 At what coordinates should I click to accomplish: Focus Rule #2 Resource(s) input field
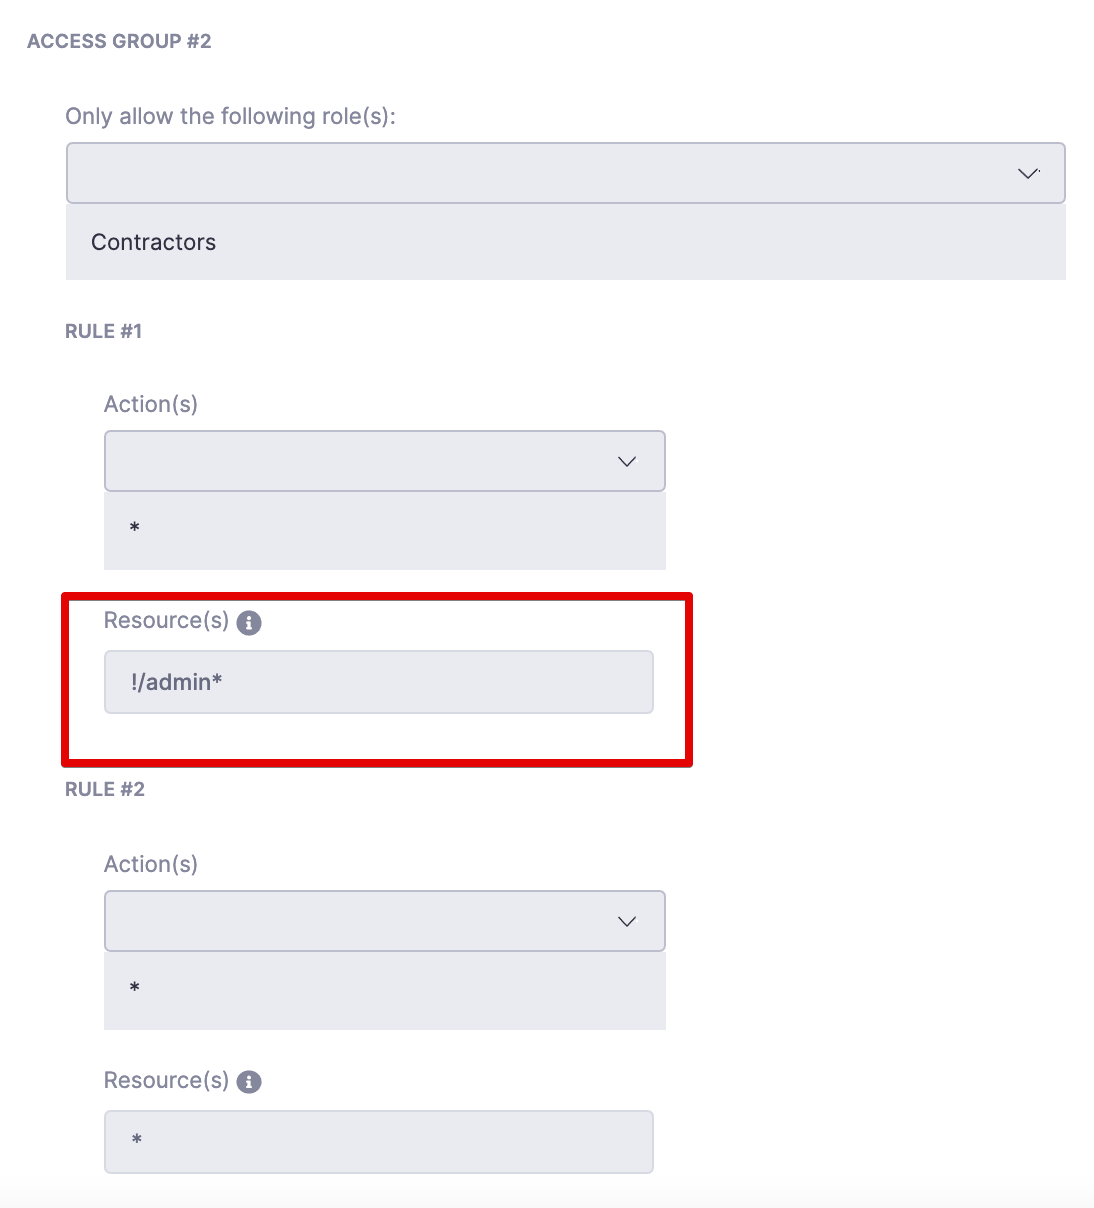tap(378, 1141)
